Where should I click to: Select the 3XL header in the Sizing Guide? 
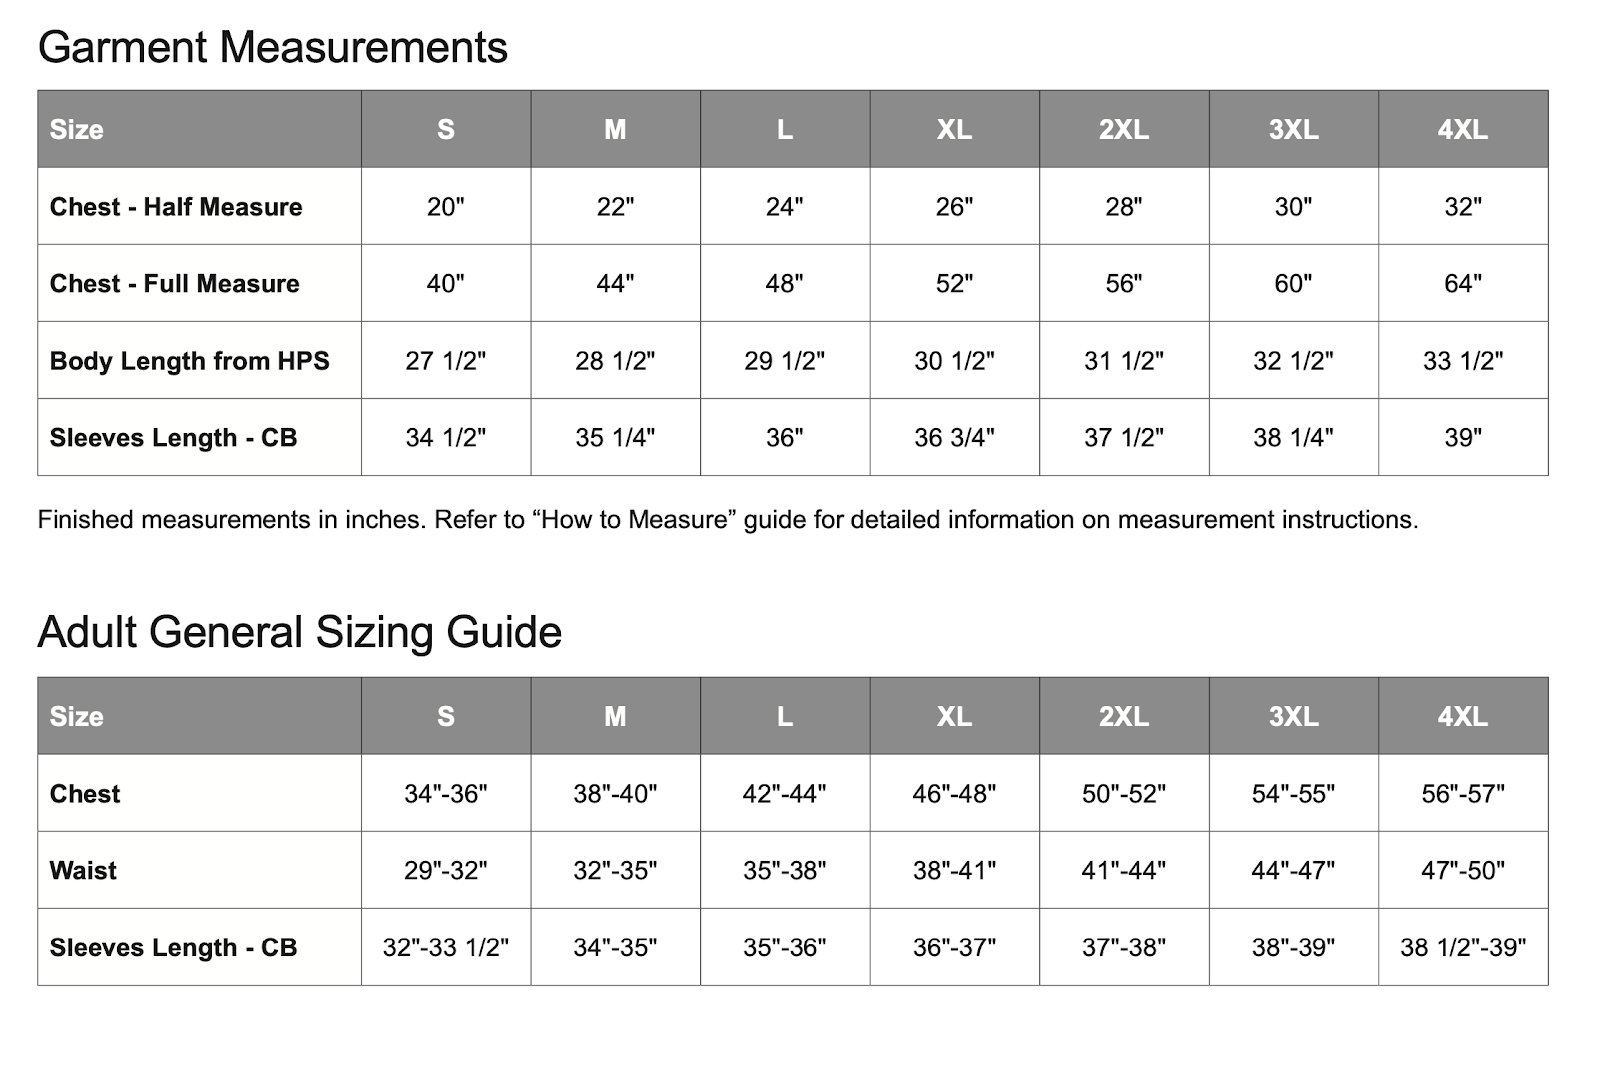(x=1294, y=716)
